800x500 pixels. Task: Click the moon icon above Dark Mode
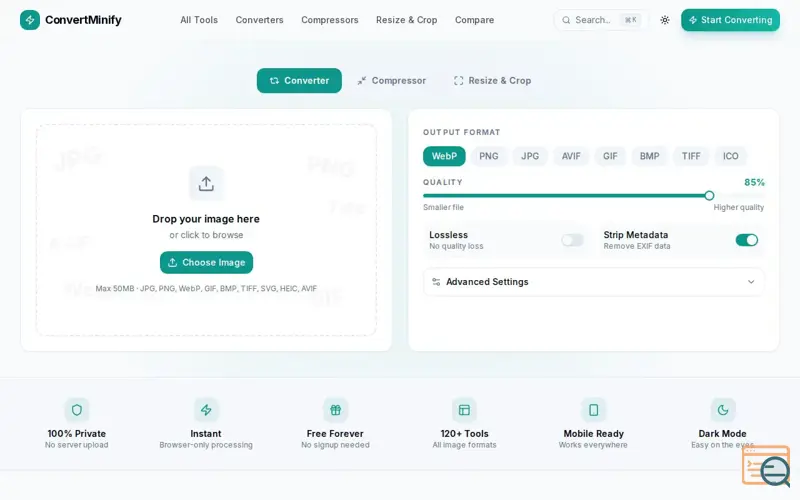coord(722,410)
